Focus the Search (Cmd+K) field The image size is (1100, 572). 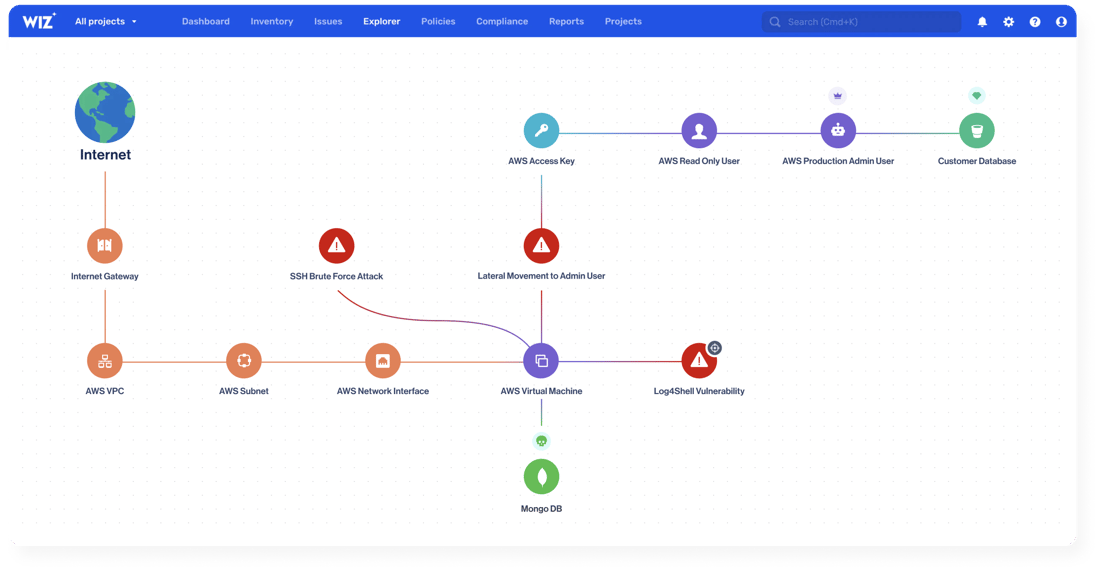coord(861,22)
